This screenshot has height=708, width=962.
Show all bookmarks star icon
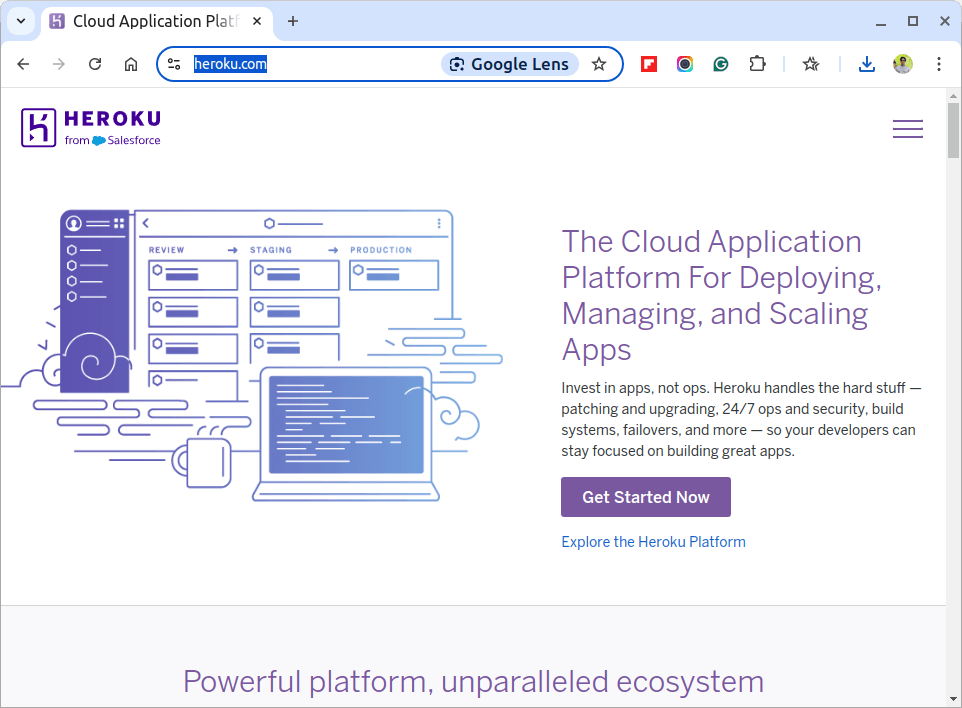[x=811, y=64]
